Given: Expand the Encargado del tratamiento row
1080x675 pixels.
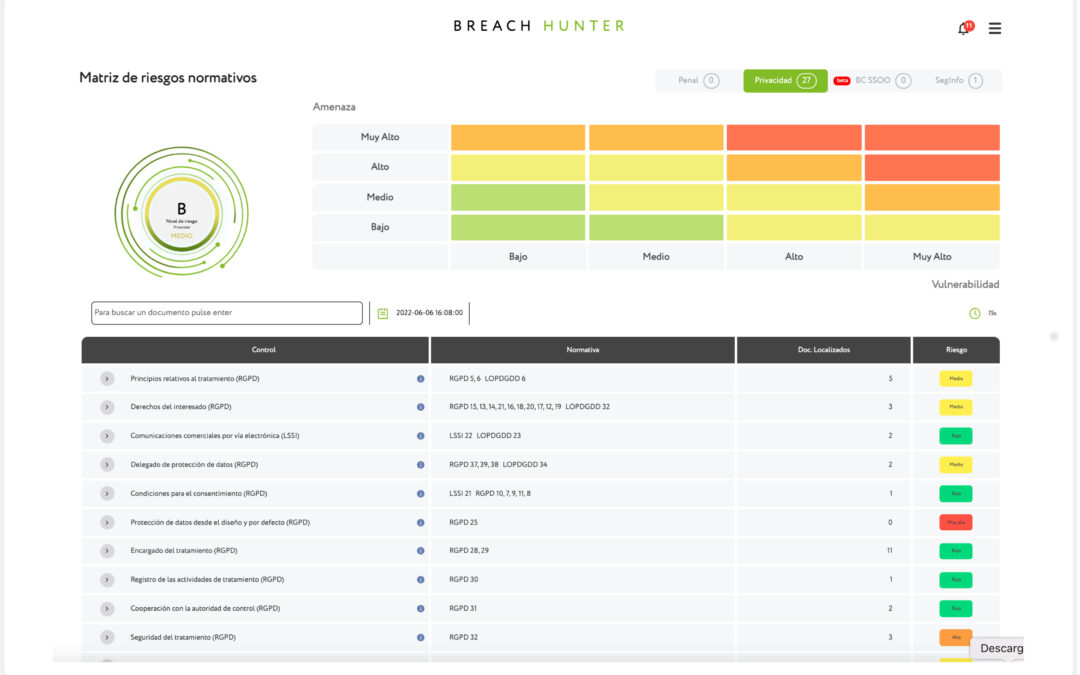Looking at the screenshot, I should (x=107, y=551).
